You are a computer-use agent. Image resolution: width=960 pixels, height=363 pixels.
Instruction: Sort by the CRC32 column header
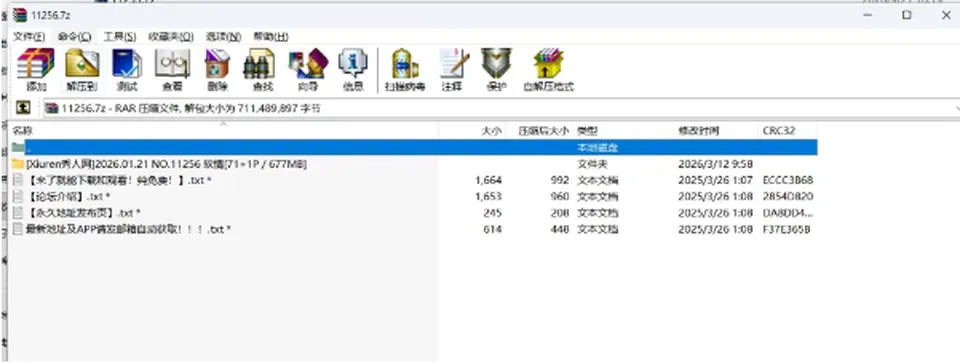[x=788, y=130]
